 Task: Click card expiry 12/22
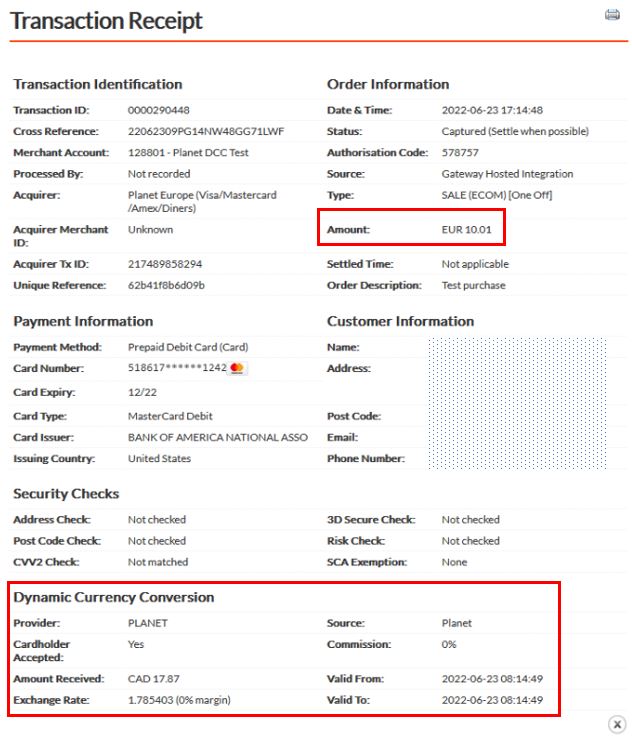(142, 392)
